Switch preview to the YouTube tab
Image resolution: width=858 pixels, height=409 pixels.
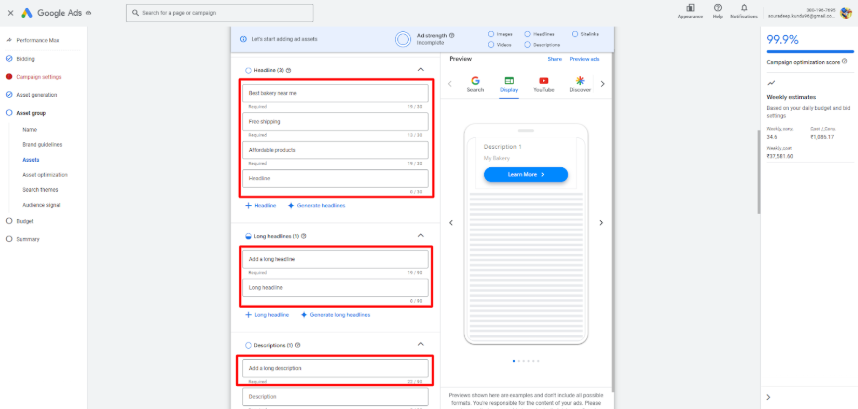pos(543,83)
